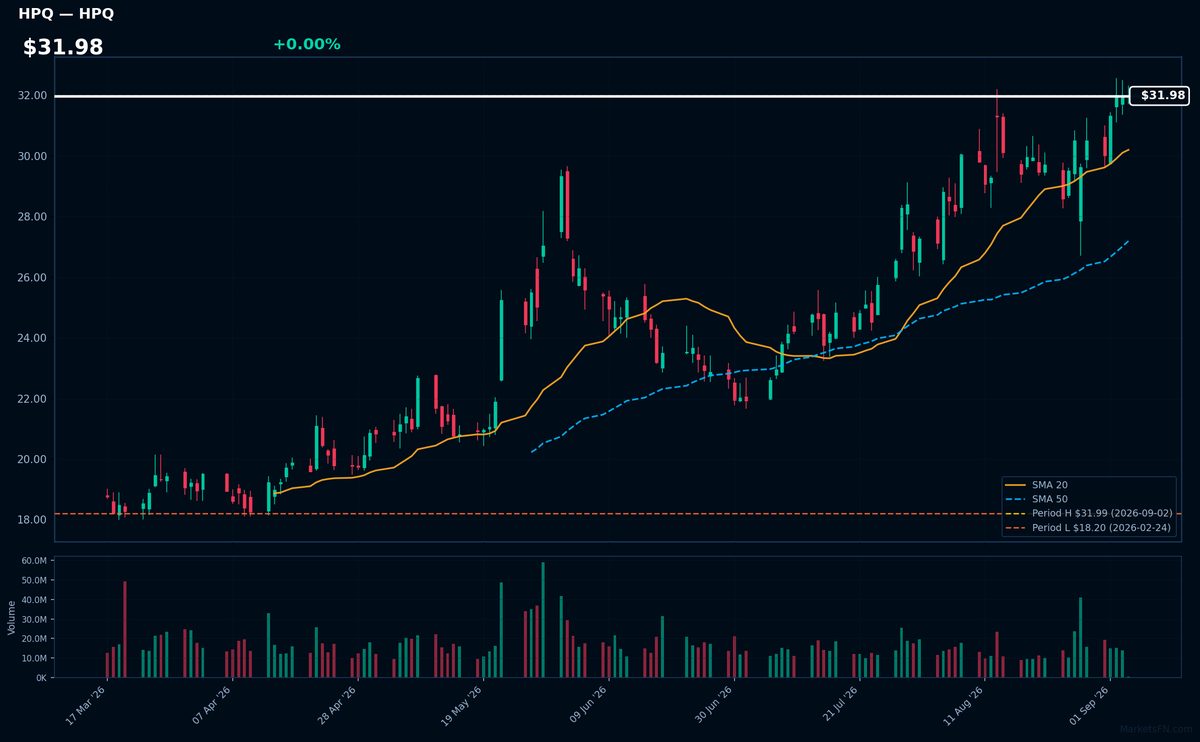Image resolution: width=1200 pixels, height=742 pixels.
Task: Click the HPQ — HPQ chart title
Action: [66, 14]
